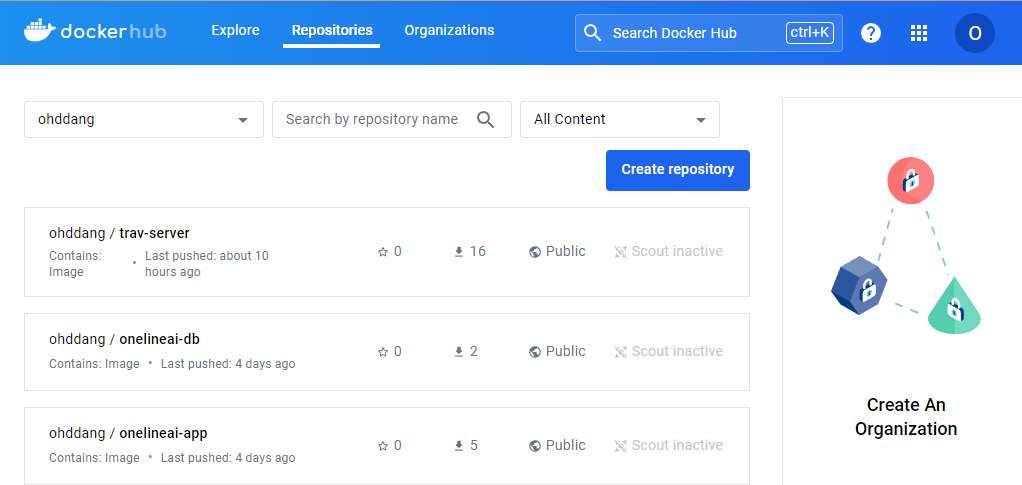Click the Scout inactive icon for onelineai-db
The height and width of the screenshot is (485, 1022).
[620, 352]
